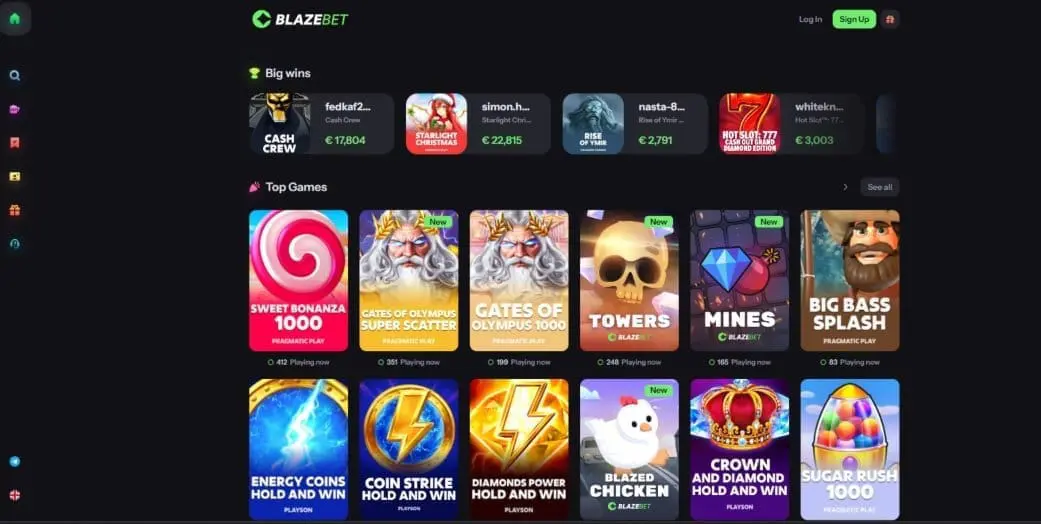This screenshot has width=1041, height=524.
Task: Click the yellow card sidebar icon
Action: 15,177
